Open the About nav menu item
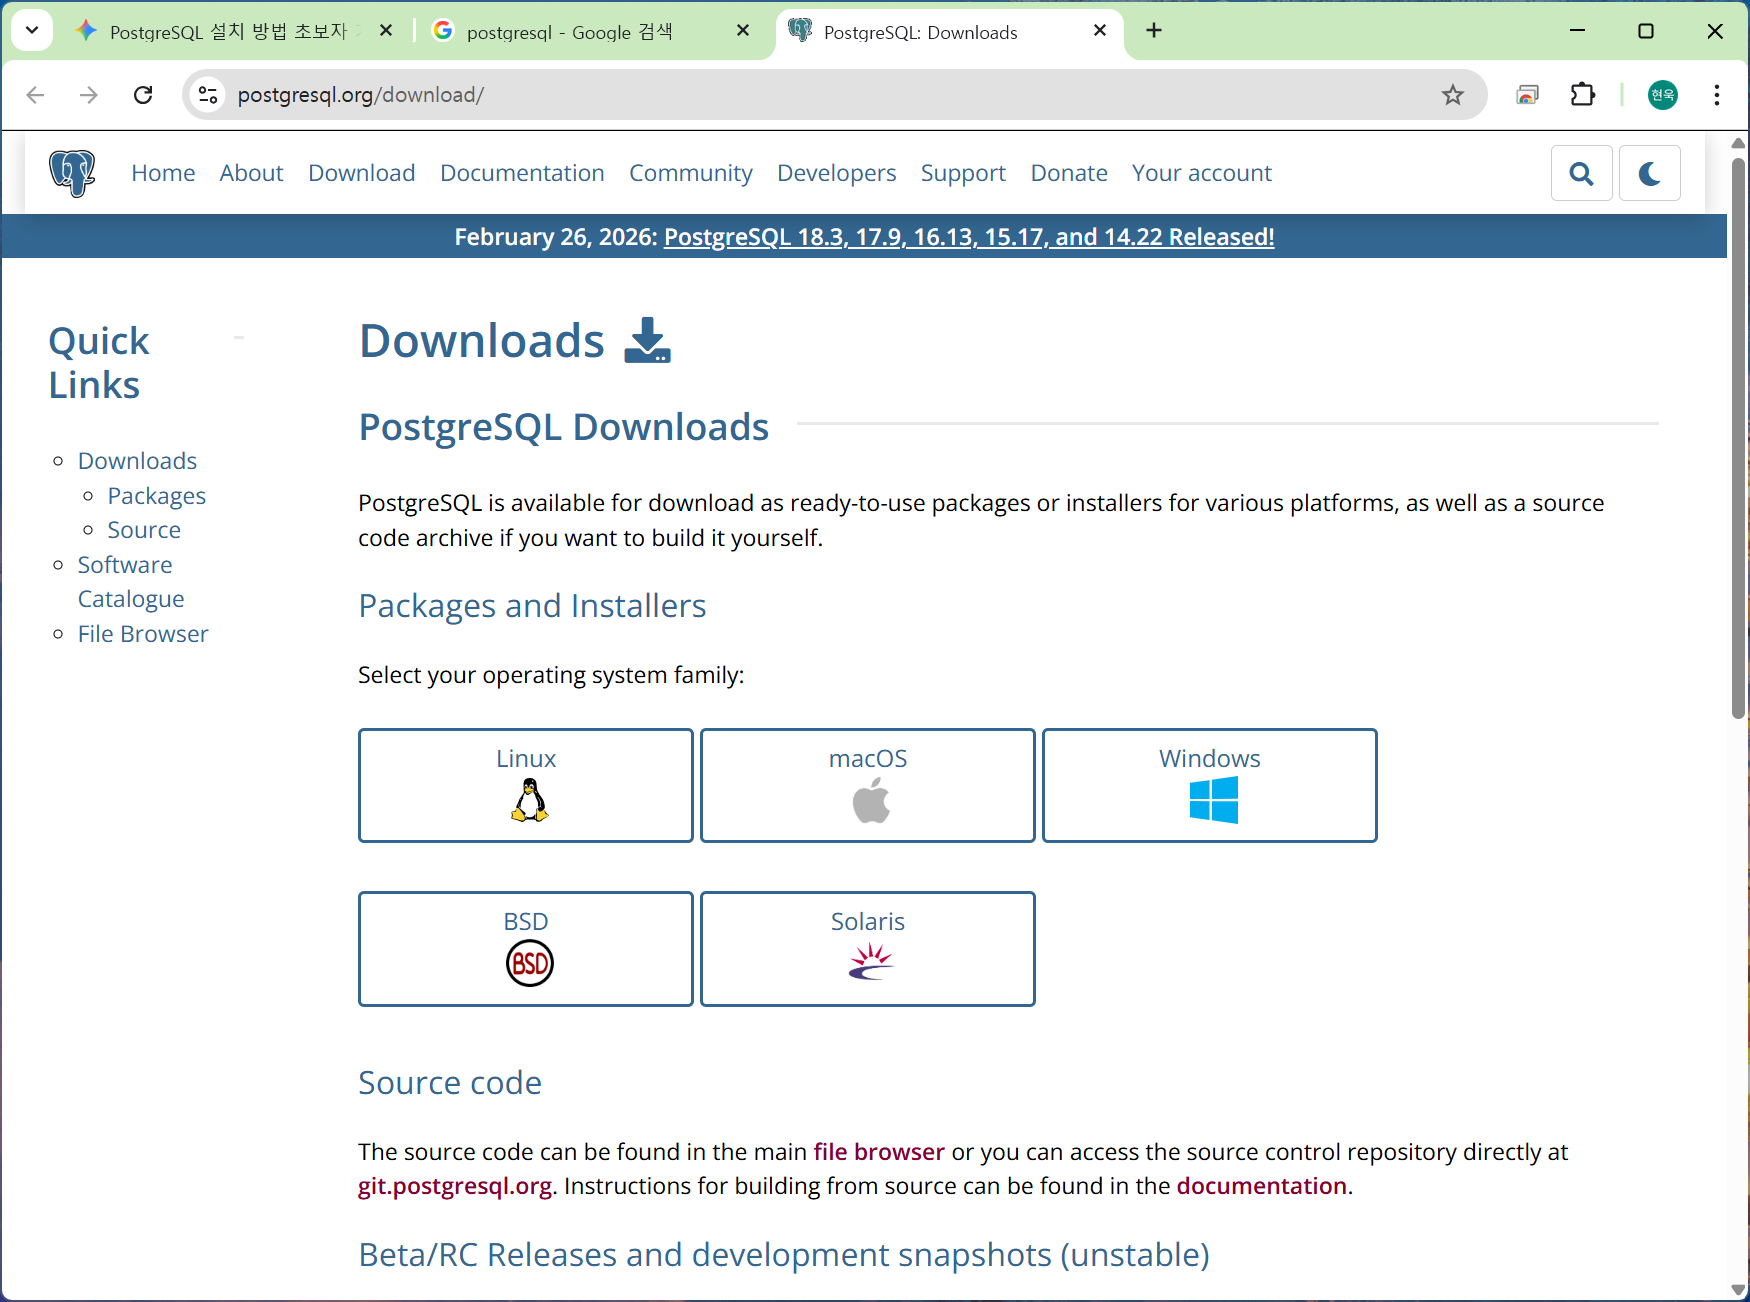1750x1302 pixels. (251, 173)
